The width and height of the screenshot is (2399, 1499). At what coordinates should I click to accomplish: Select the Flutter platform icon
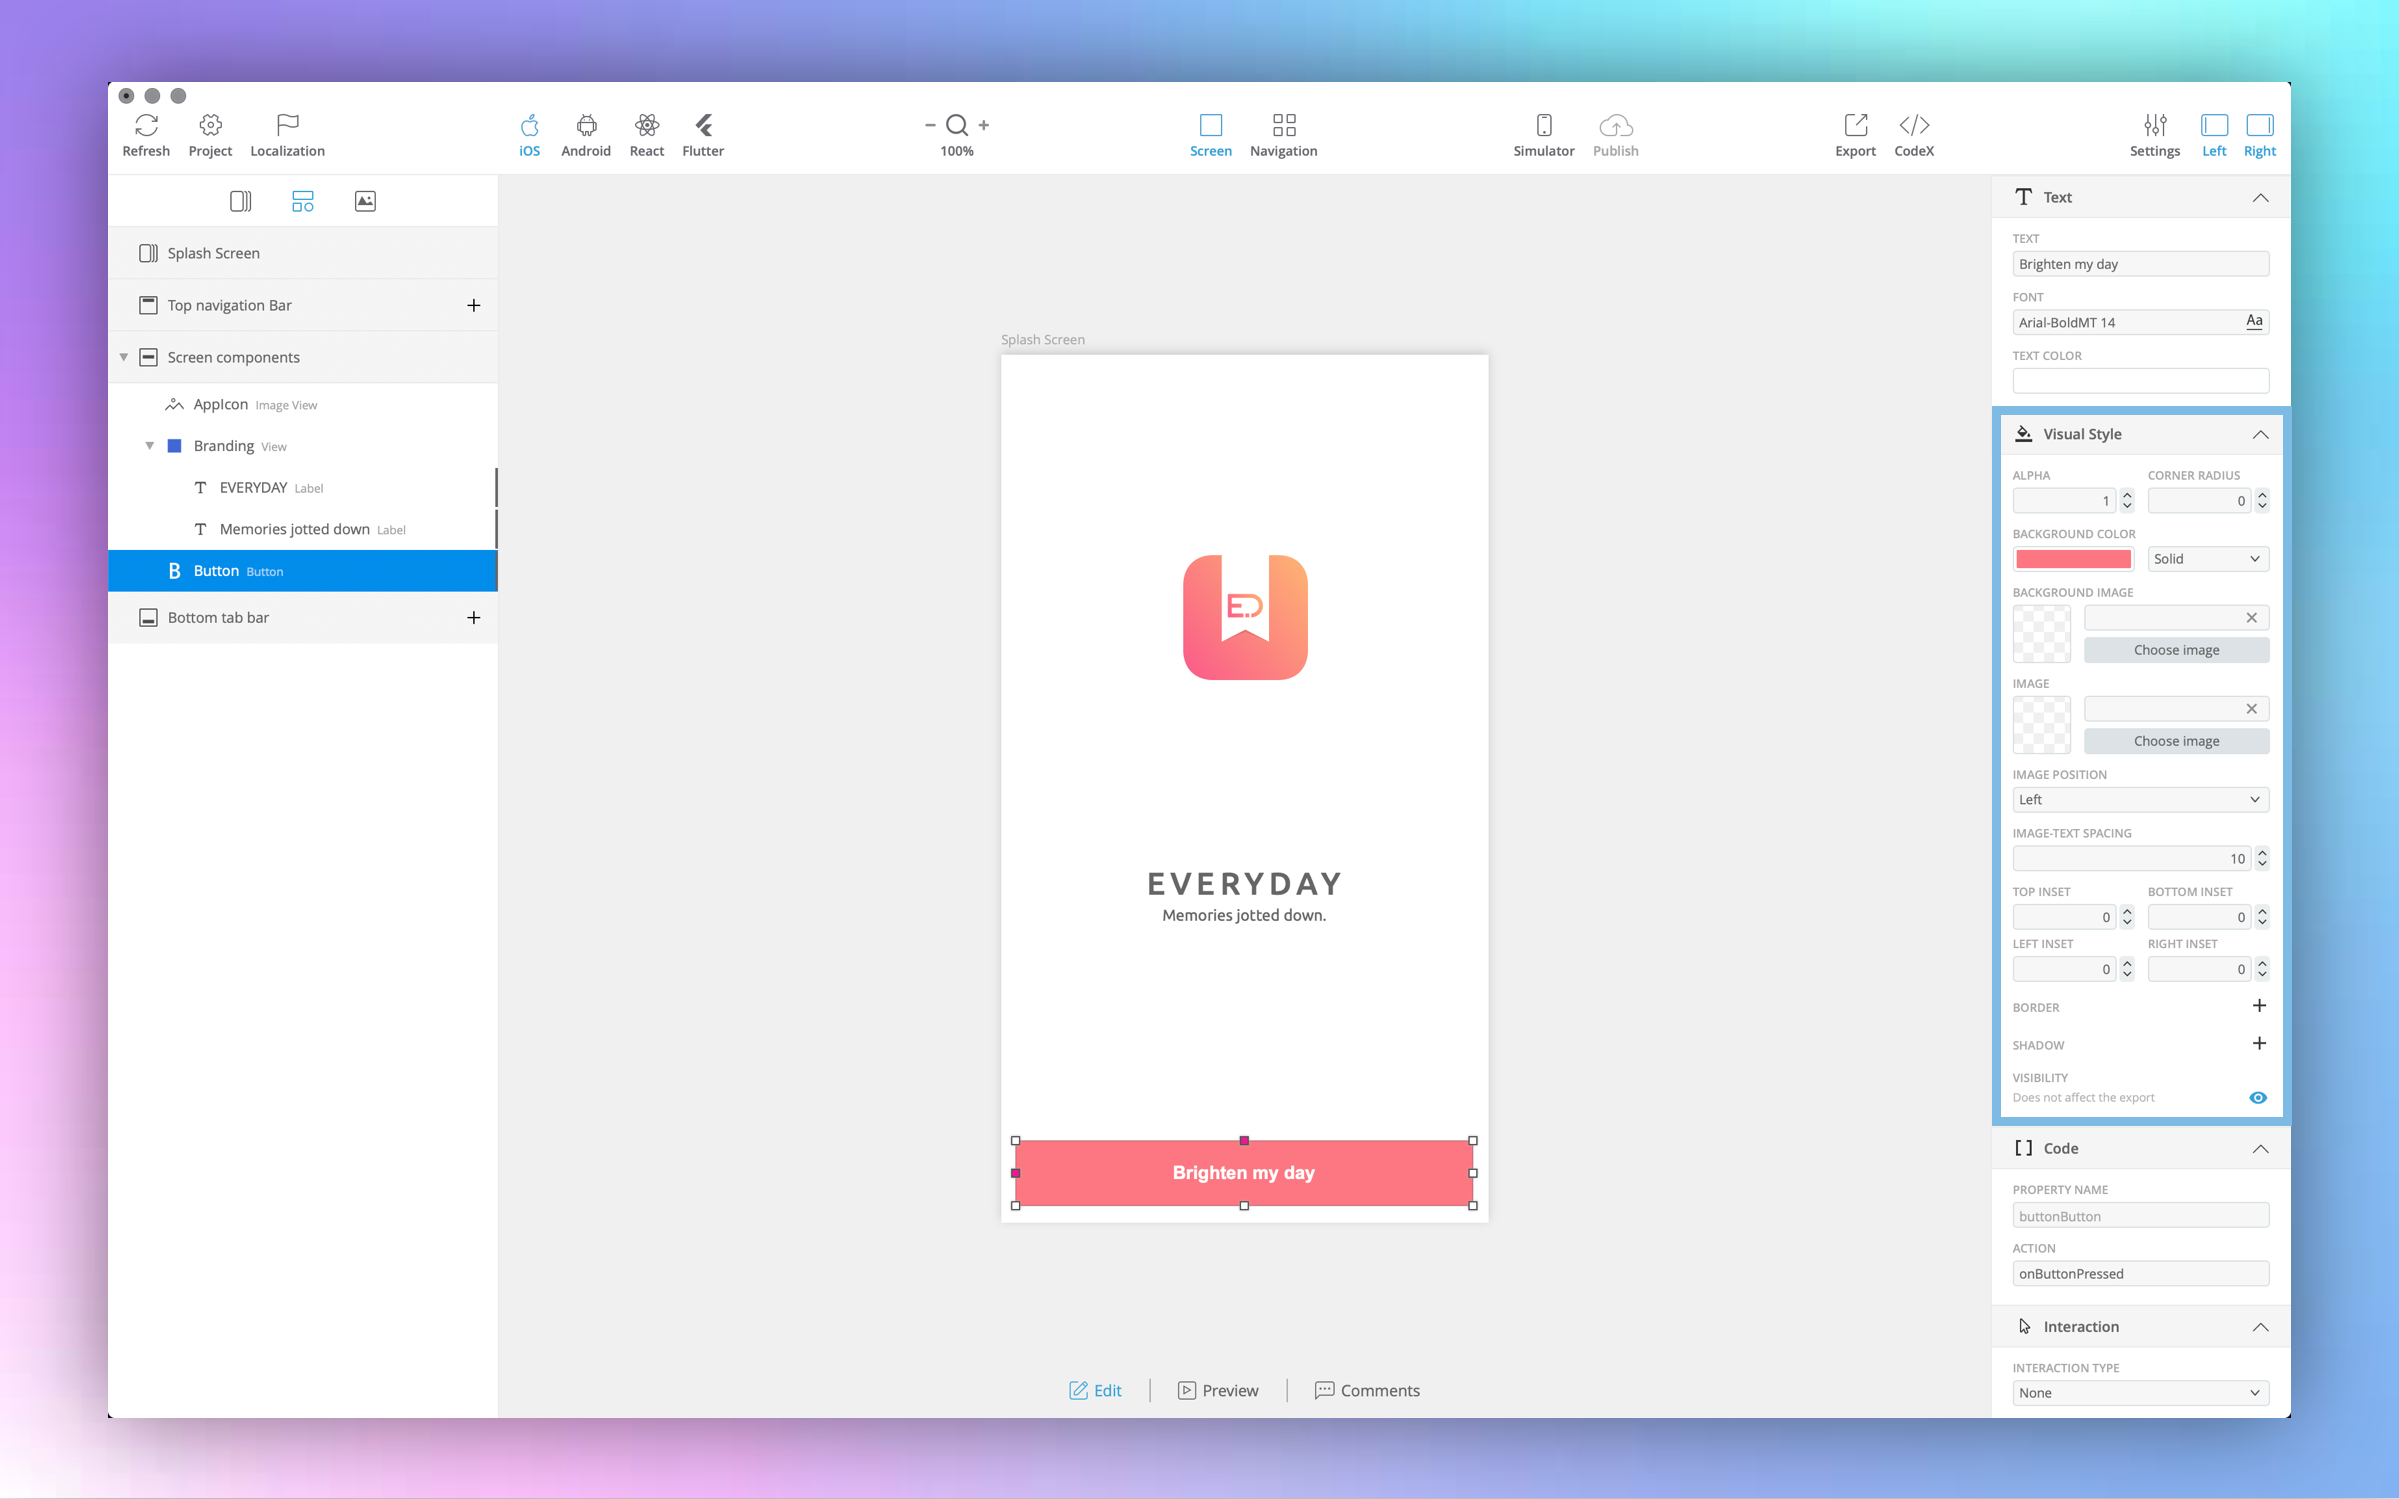pos(703,126)
